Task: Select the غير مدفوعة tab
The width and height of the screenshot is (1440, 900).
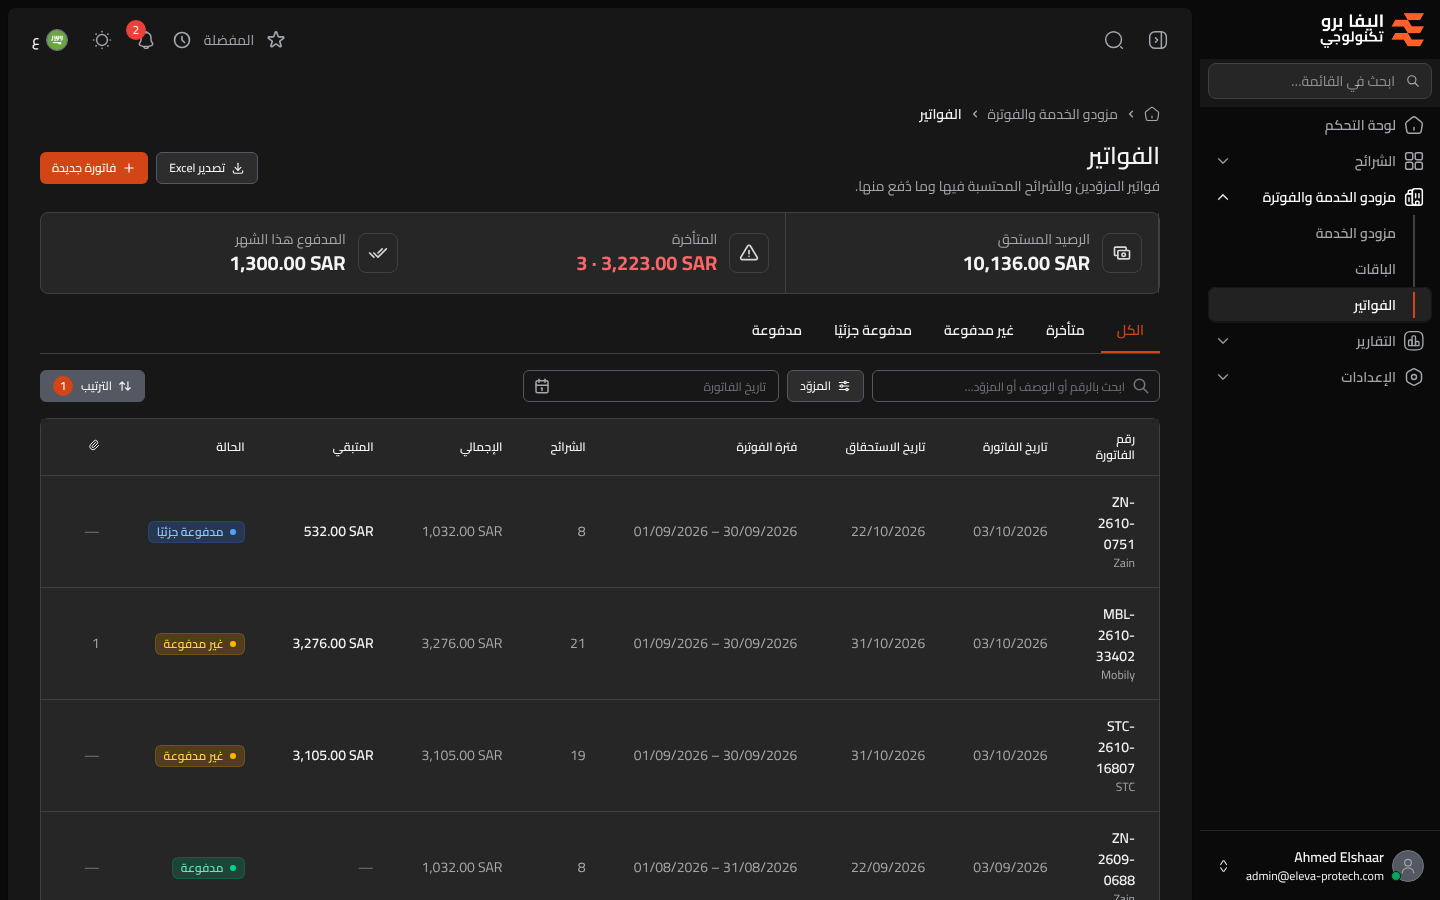Action: pyautogui.click(x=979, y=331)
